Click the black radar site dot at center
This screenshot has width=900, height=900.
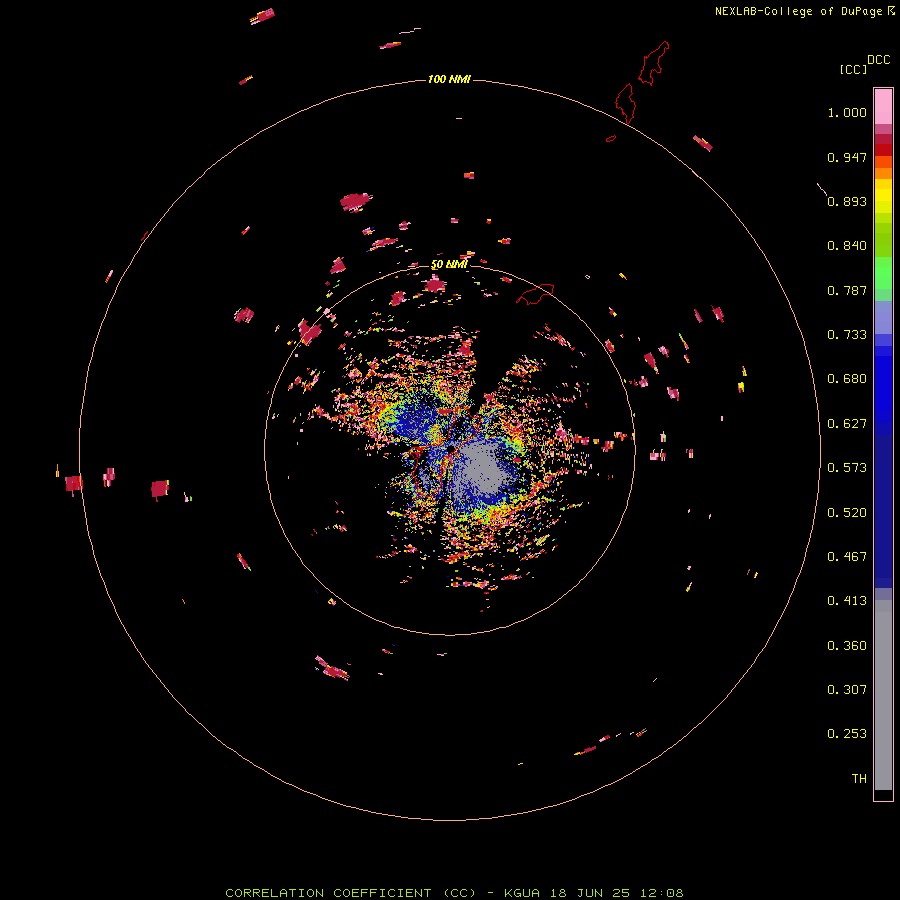click(x=451, y=449)
